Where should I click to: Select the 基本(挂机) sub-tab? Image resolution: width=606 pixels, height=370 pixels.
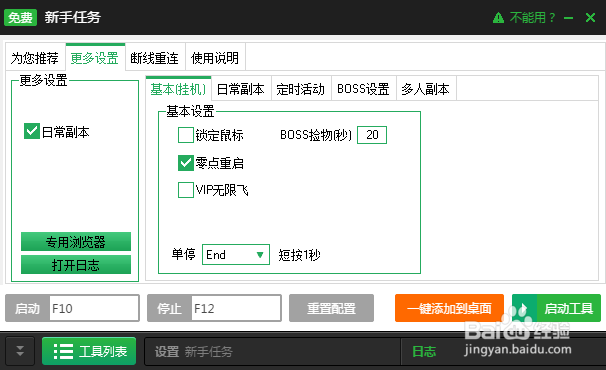[179, 89]
